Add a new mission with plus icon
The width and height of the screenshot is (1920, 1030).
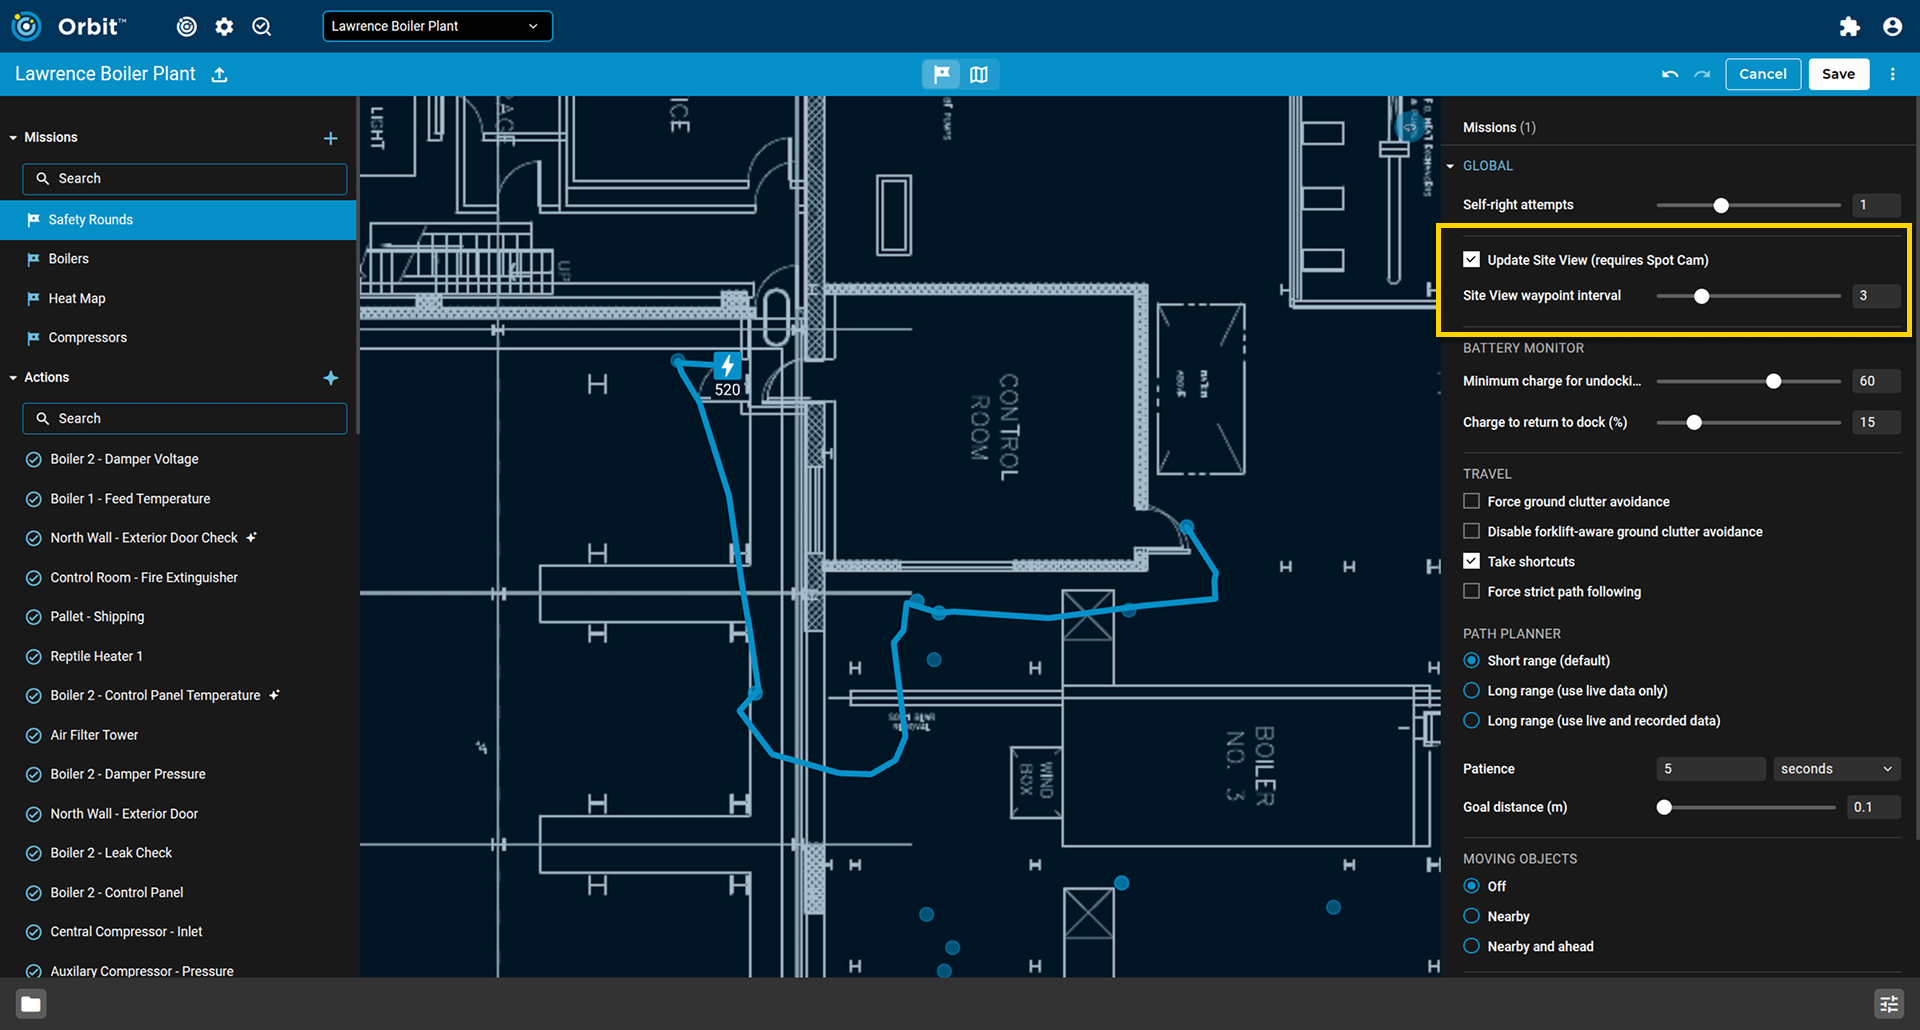pos(331,138)
